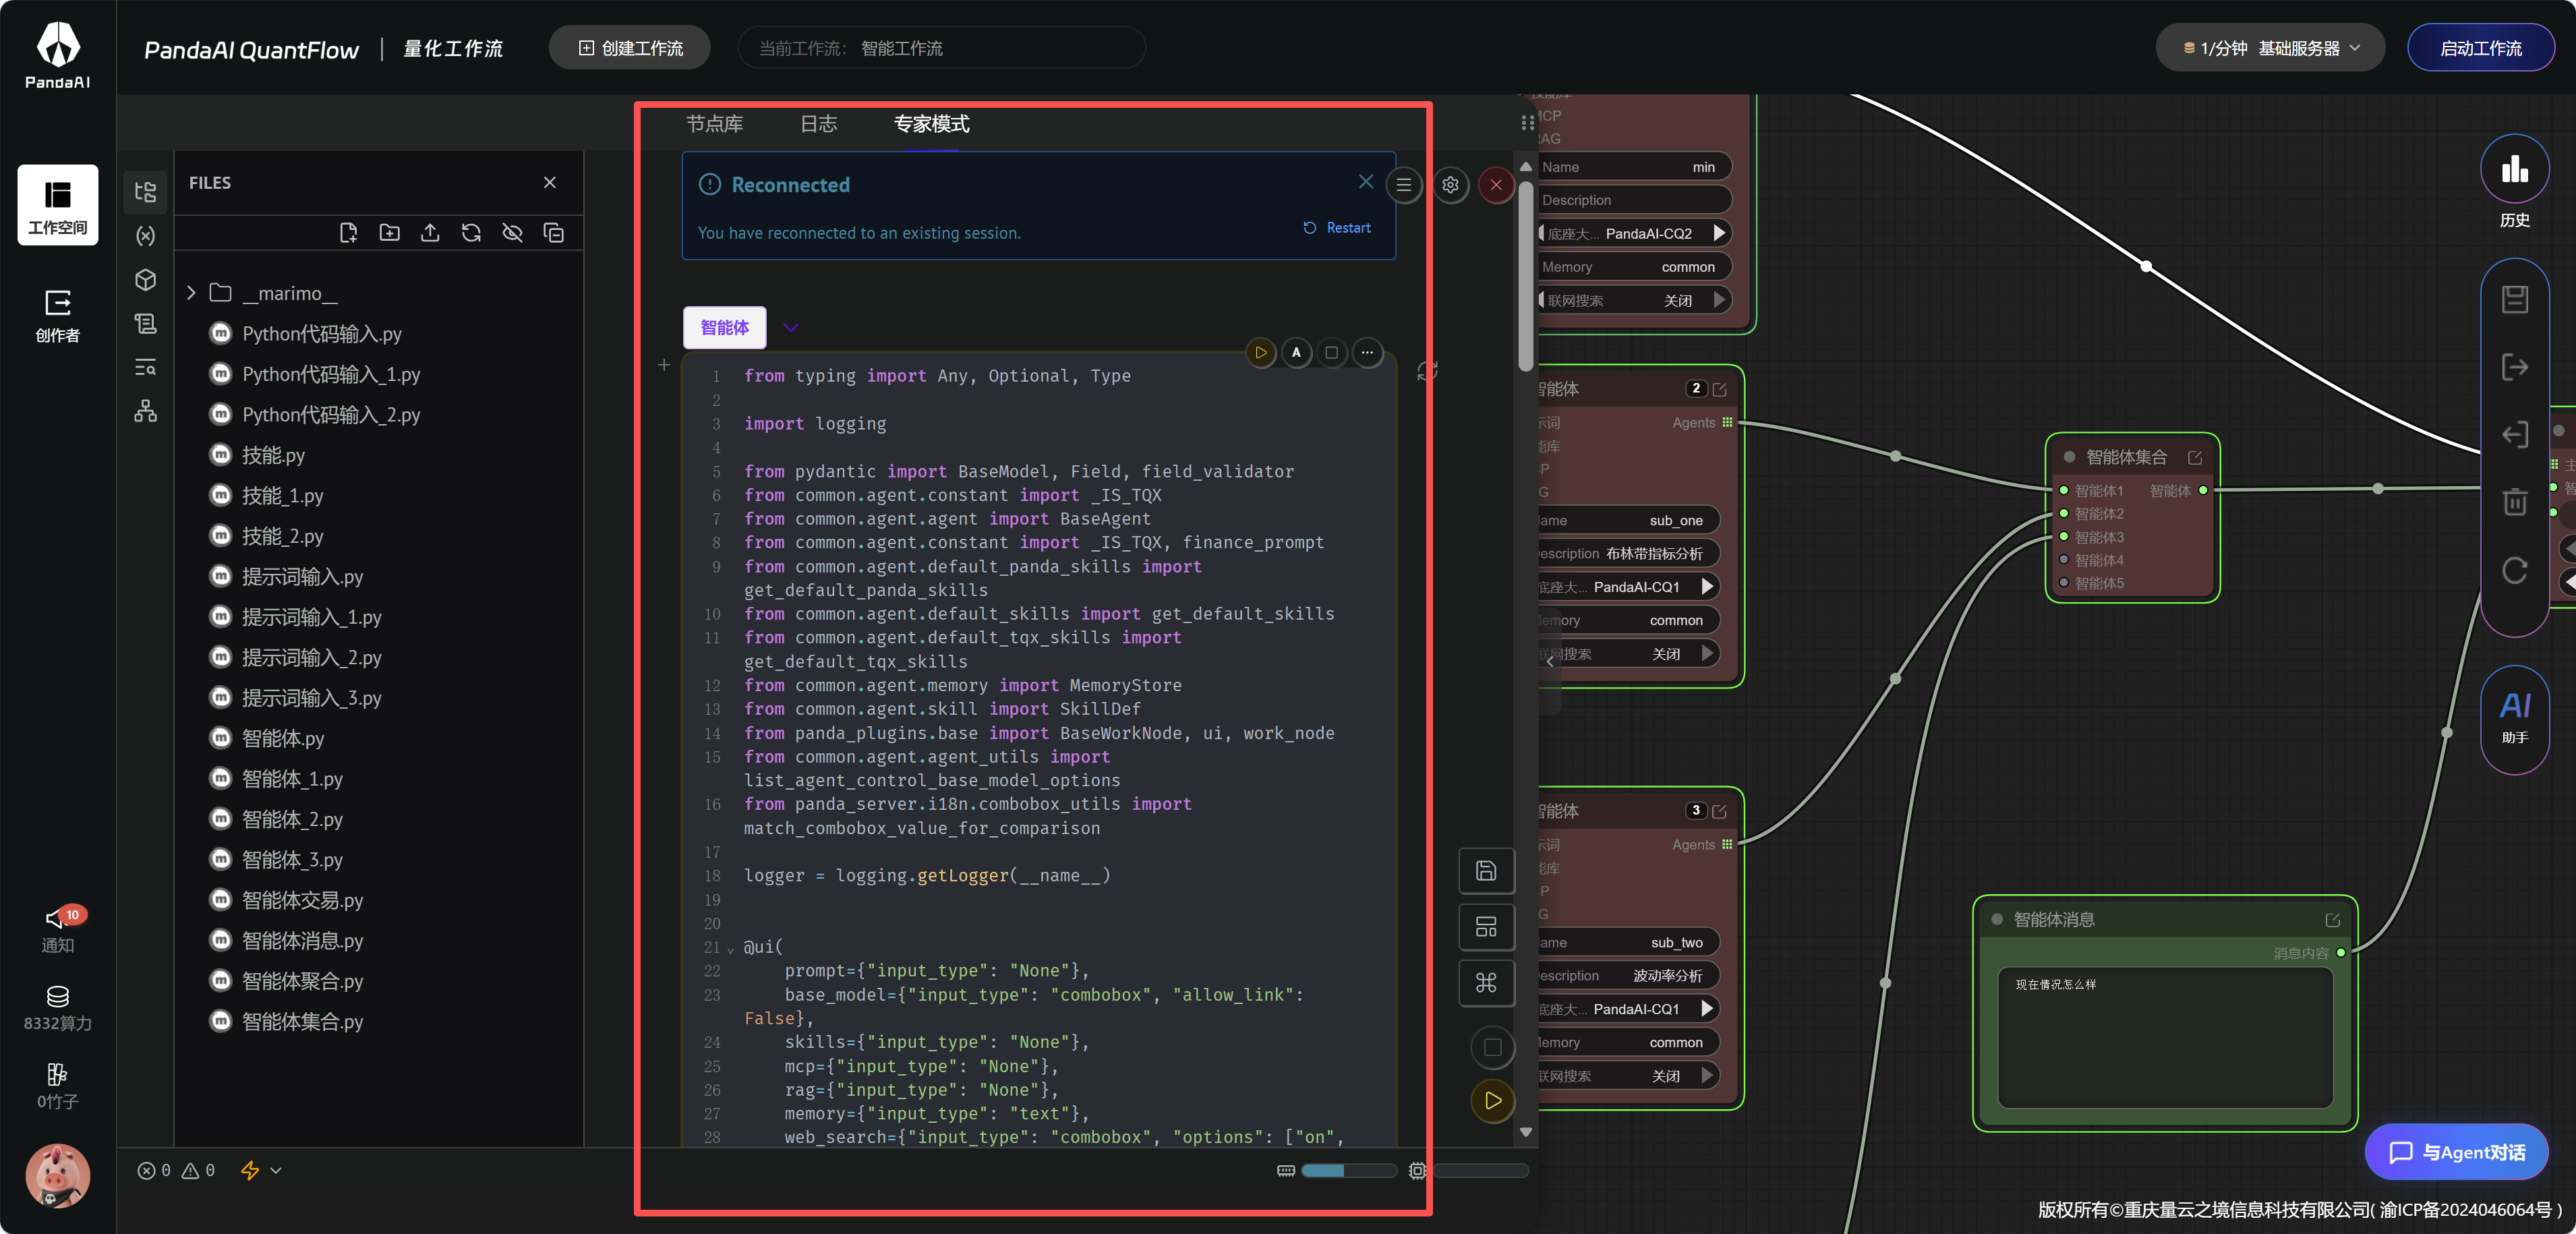Open the notebook settings gear icon
This screenshot has height=1234, width=2576.
[1450, 184]
